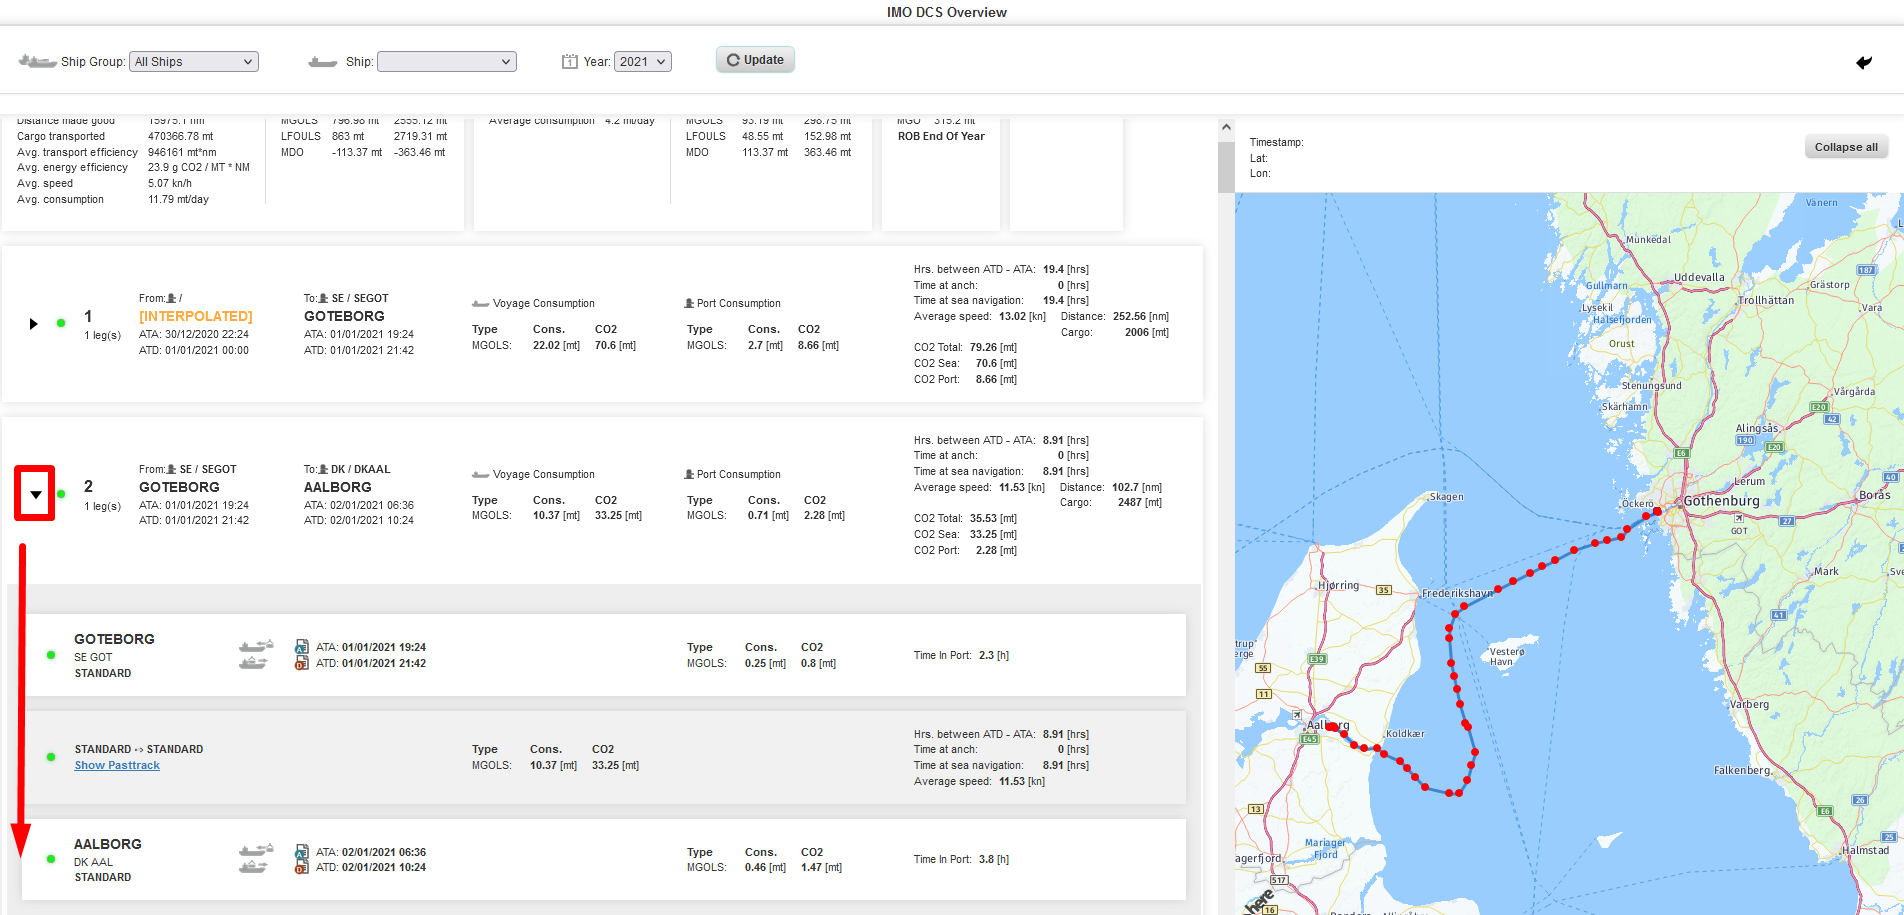Click the Ship Group fleet icon
Image resolution: width=1904 pixels, height=915 pixels.
[x=37, y=62]
